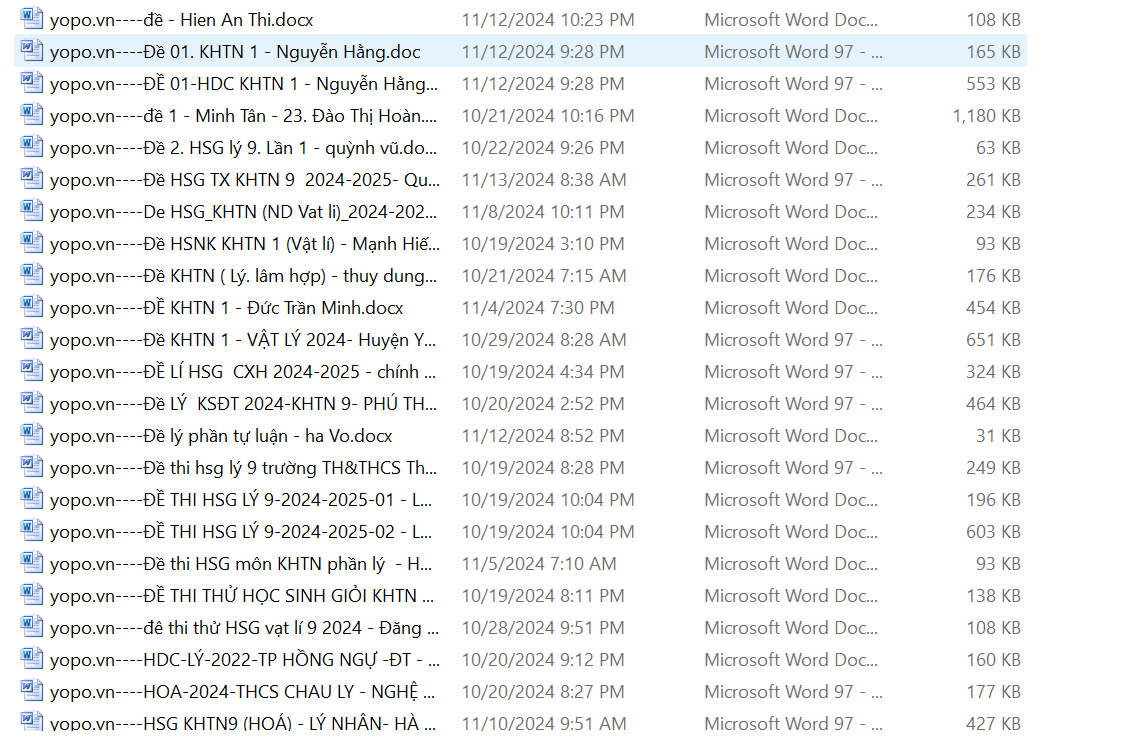The height and width of the screenshot is (756, 1143).
Task: Click document icon of Đề 2. HSG lý 9 file
Action: point(32,147)
